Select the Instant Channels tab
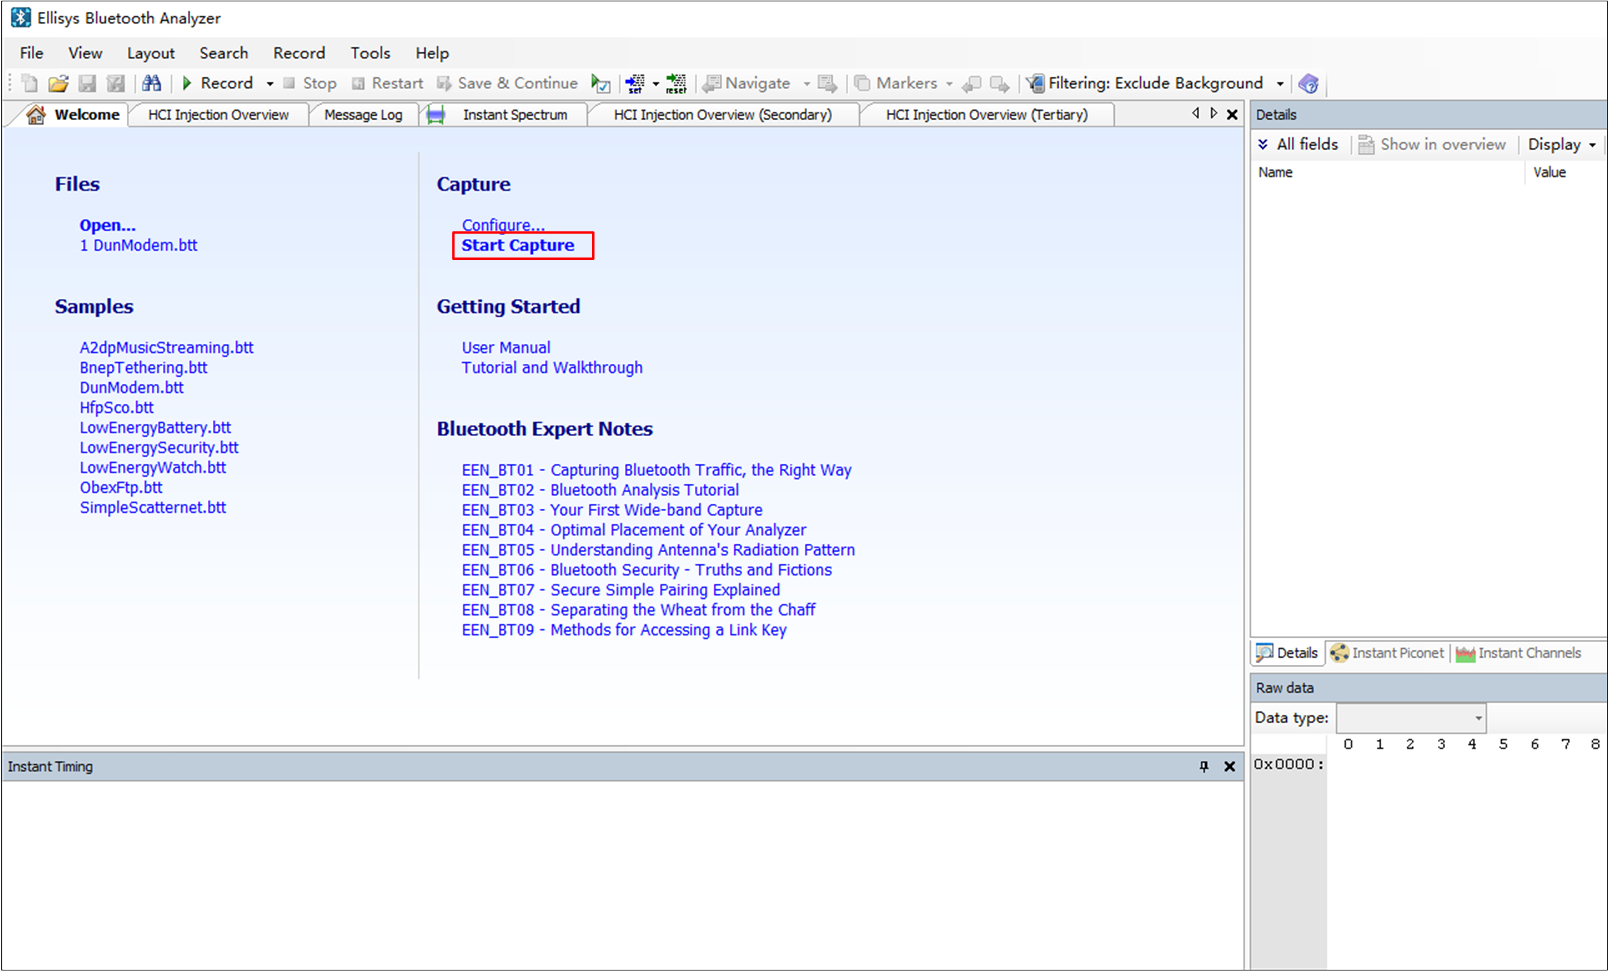This screenshot has width=1609, height=971. click(x=1519, y=653)
